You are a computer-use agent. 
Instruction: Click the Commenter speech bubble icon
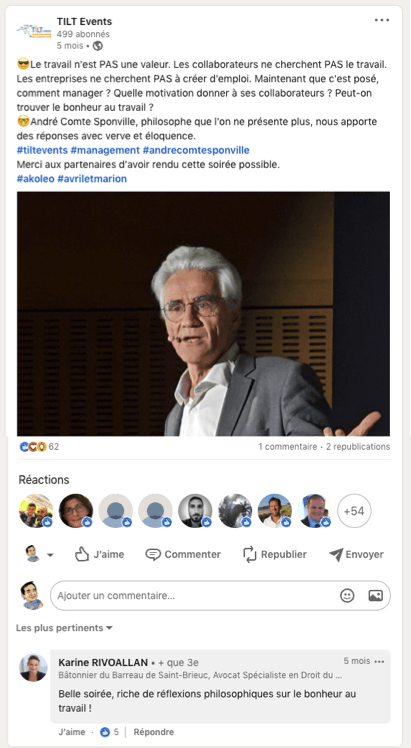(153, 554)
